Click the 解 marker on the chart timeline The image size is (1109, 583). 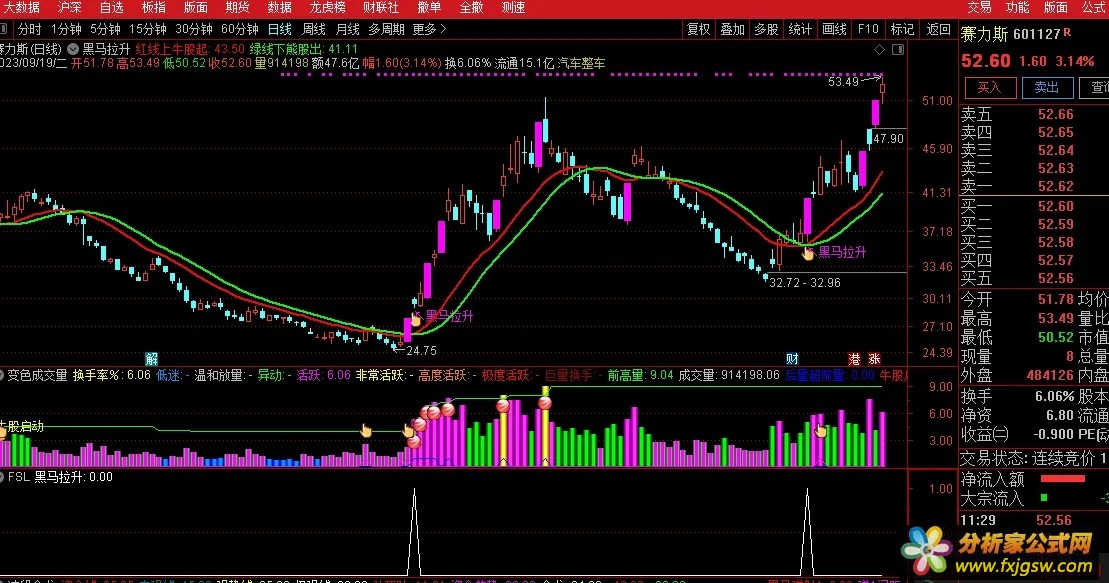click(151, 359)
